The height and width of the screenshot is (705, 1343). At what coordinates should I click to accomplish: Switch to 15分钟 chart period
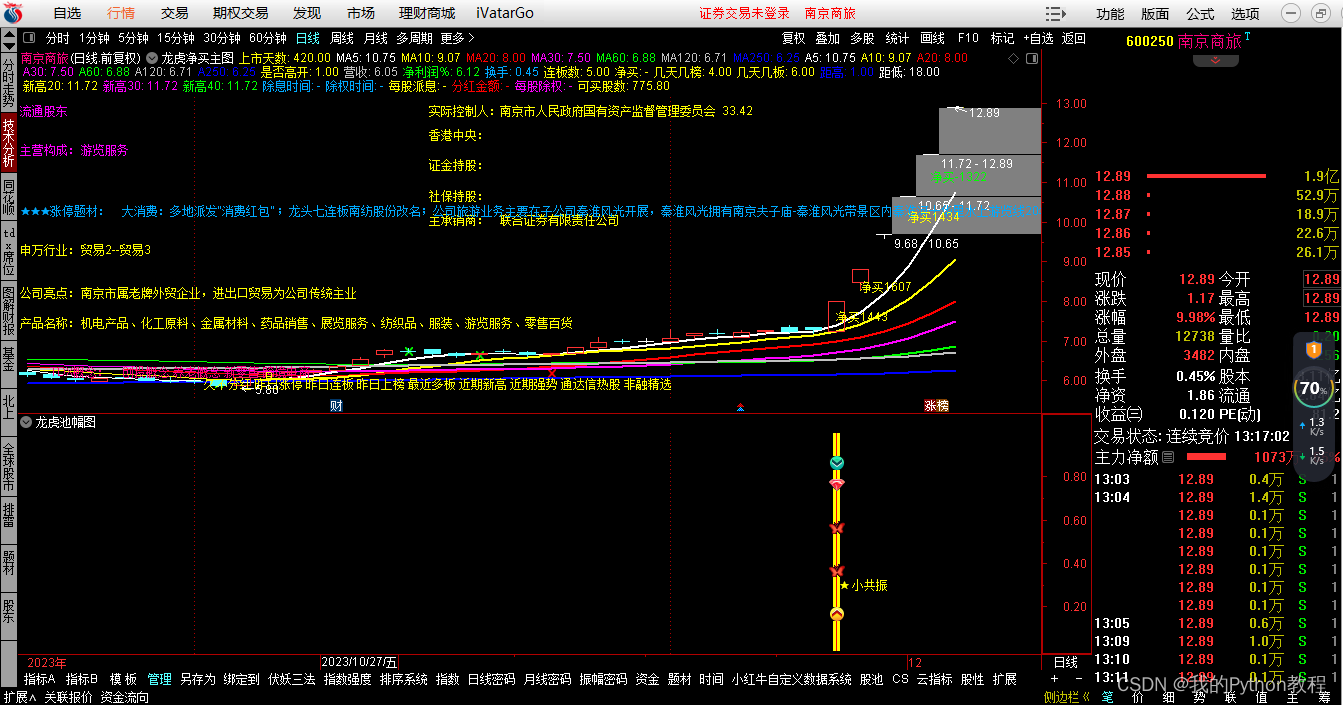click(175, 38)
